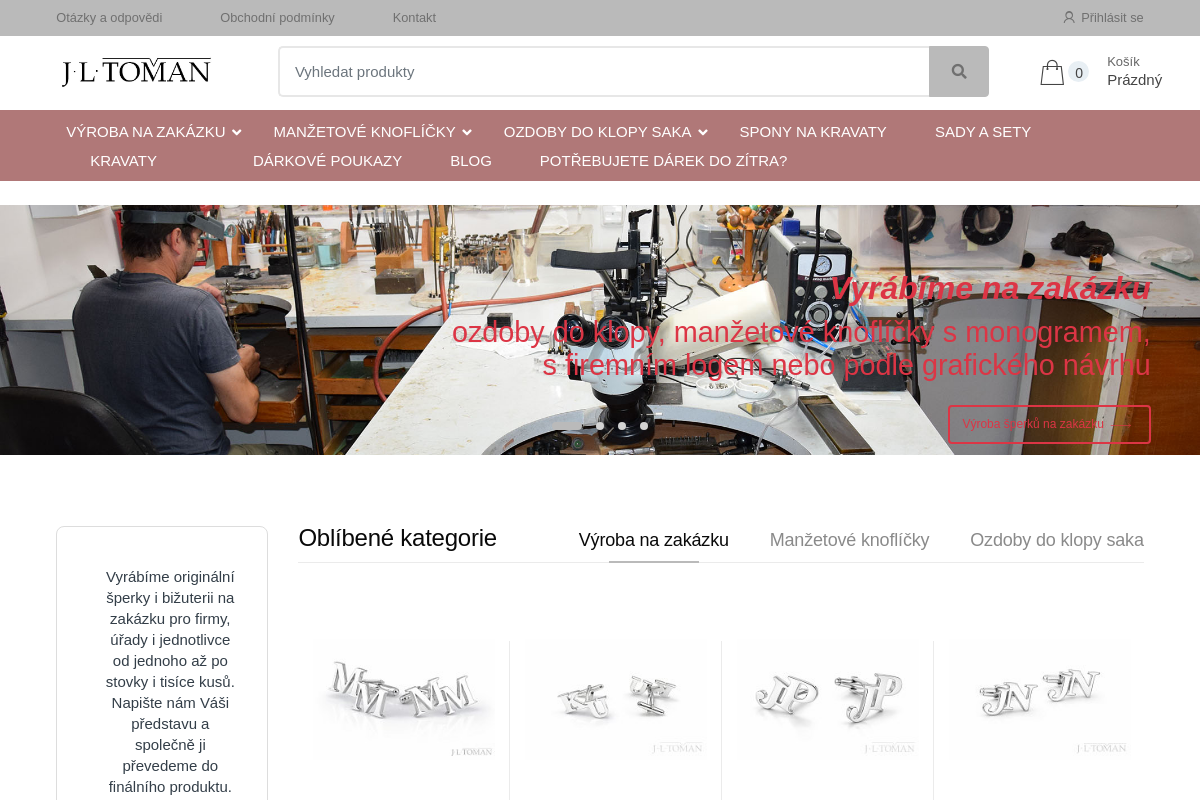Open the Obchodní podmínky link
Image resolution: width=1200 pixels, height=800 pixels.
(277, 17)
